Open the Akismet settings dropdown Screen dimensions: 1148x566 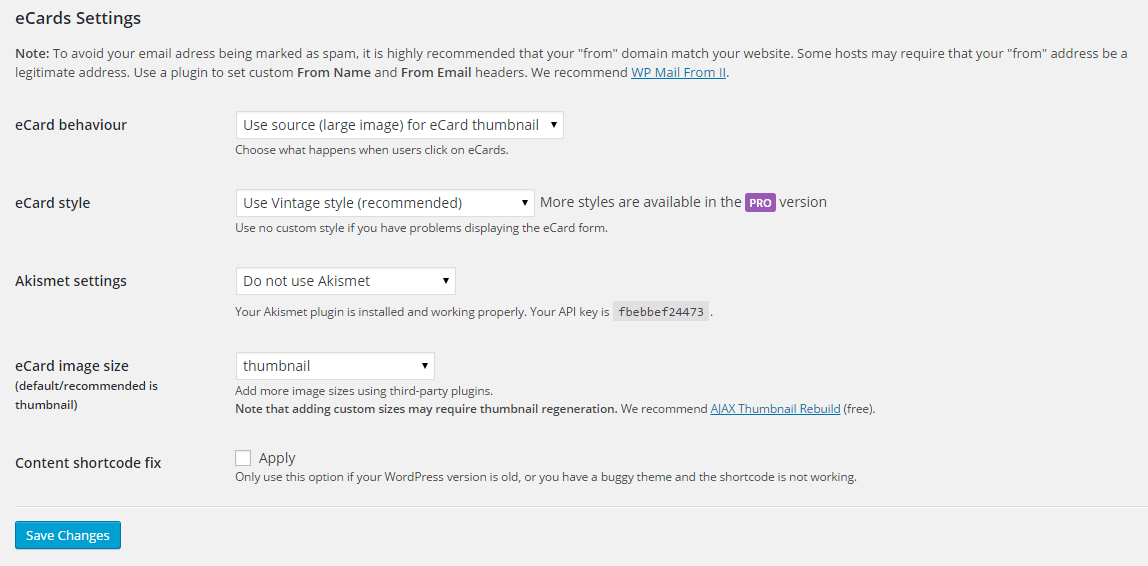345,281
